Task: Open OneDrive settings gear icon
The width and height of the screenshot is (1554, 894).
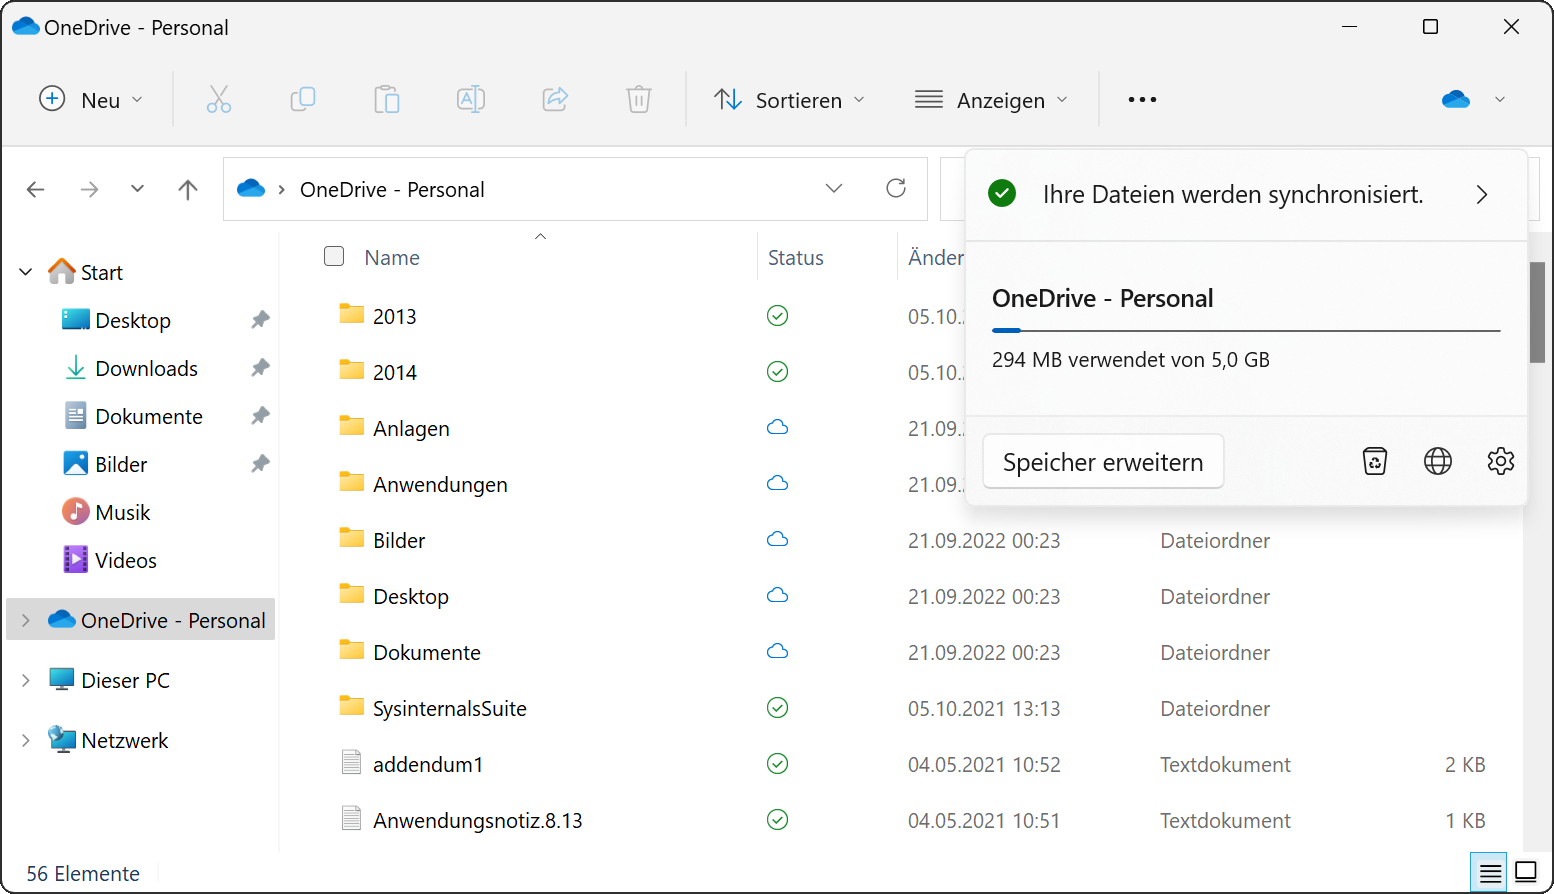Action: click(1500, 461)
